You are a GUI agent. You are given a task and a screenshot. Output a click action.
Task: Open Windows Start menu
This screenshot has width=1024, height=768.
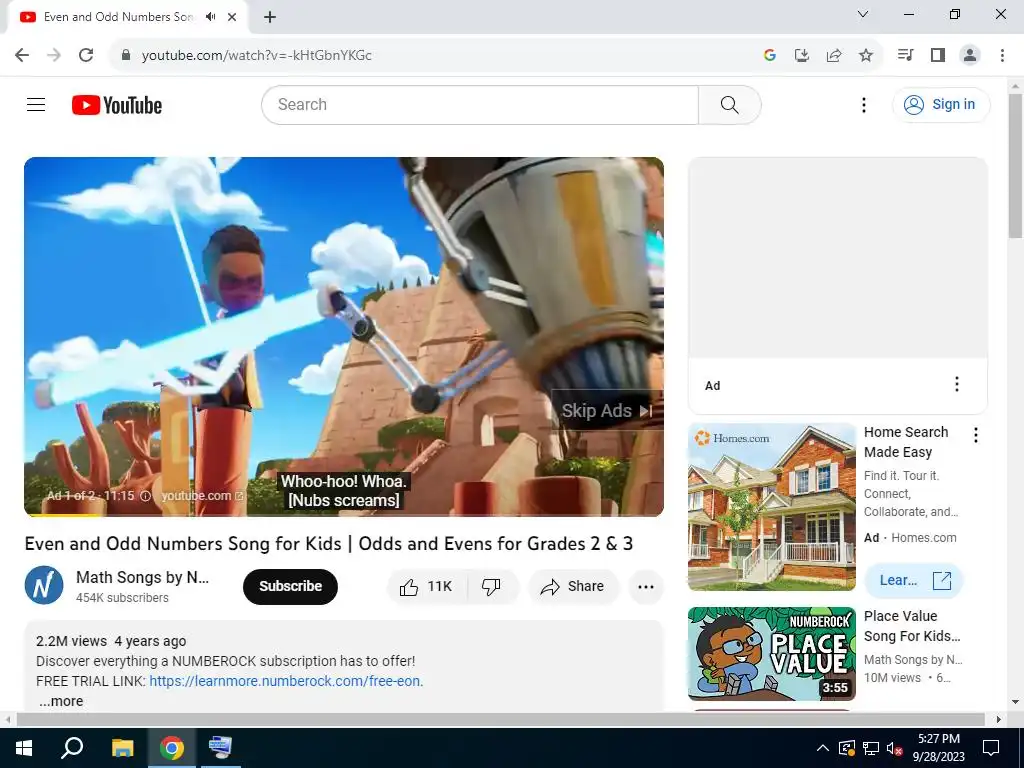tap(24, 748)
